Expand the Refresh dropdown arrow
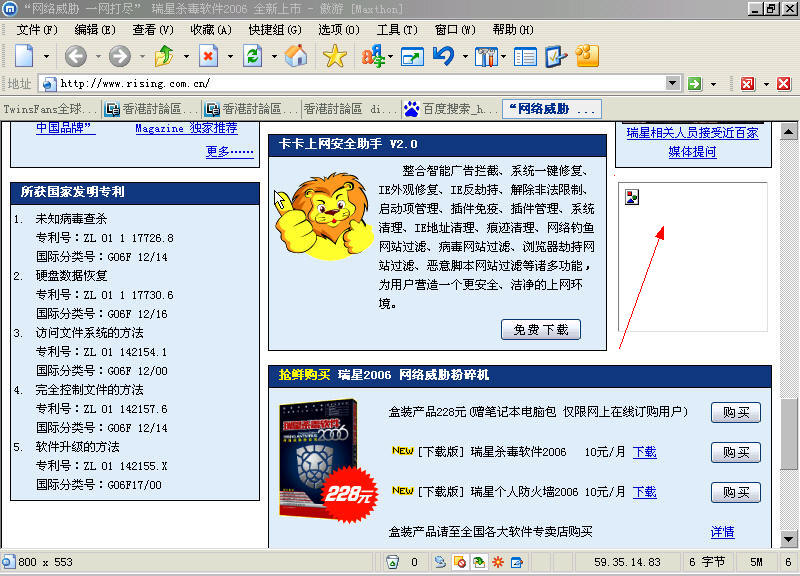800x576 pixels. tap(274, 56)
